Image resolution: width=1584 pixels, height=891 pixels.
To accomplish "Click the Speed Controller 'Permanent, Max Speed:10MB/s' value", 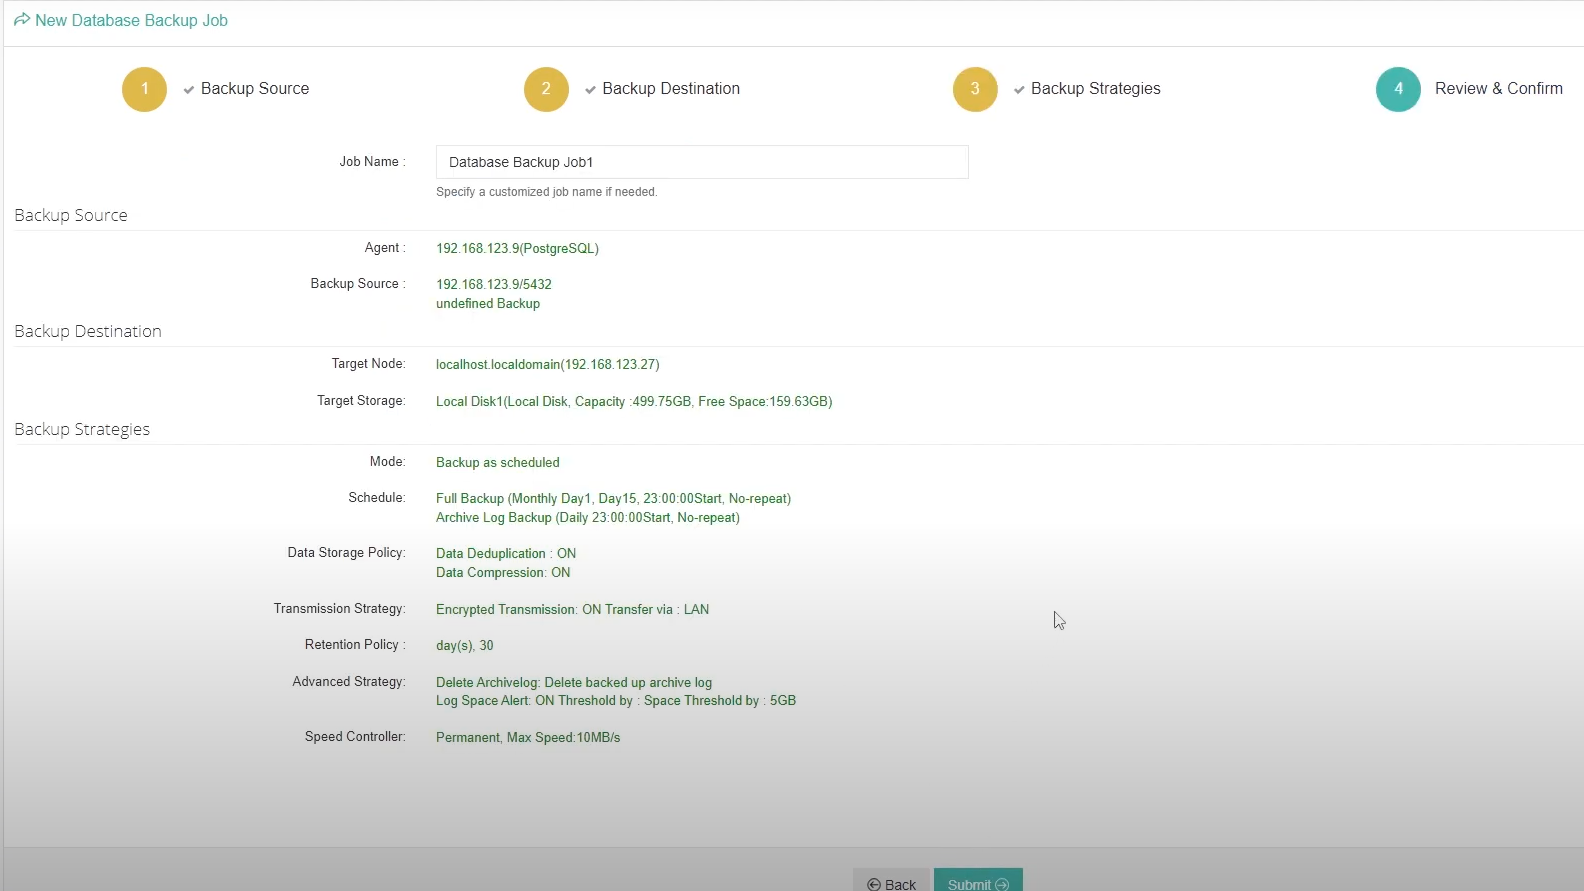I will 528,737.
